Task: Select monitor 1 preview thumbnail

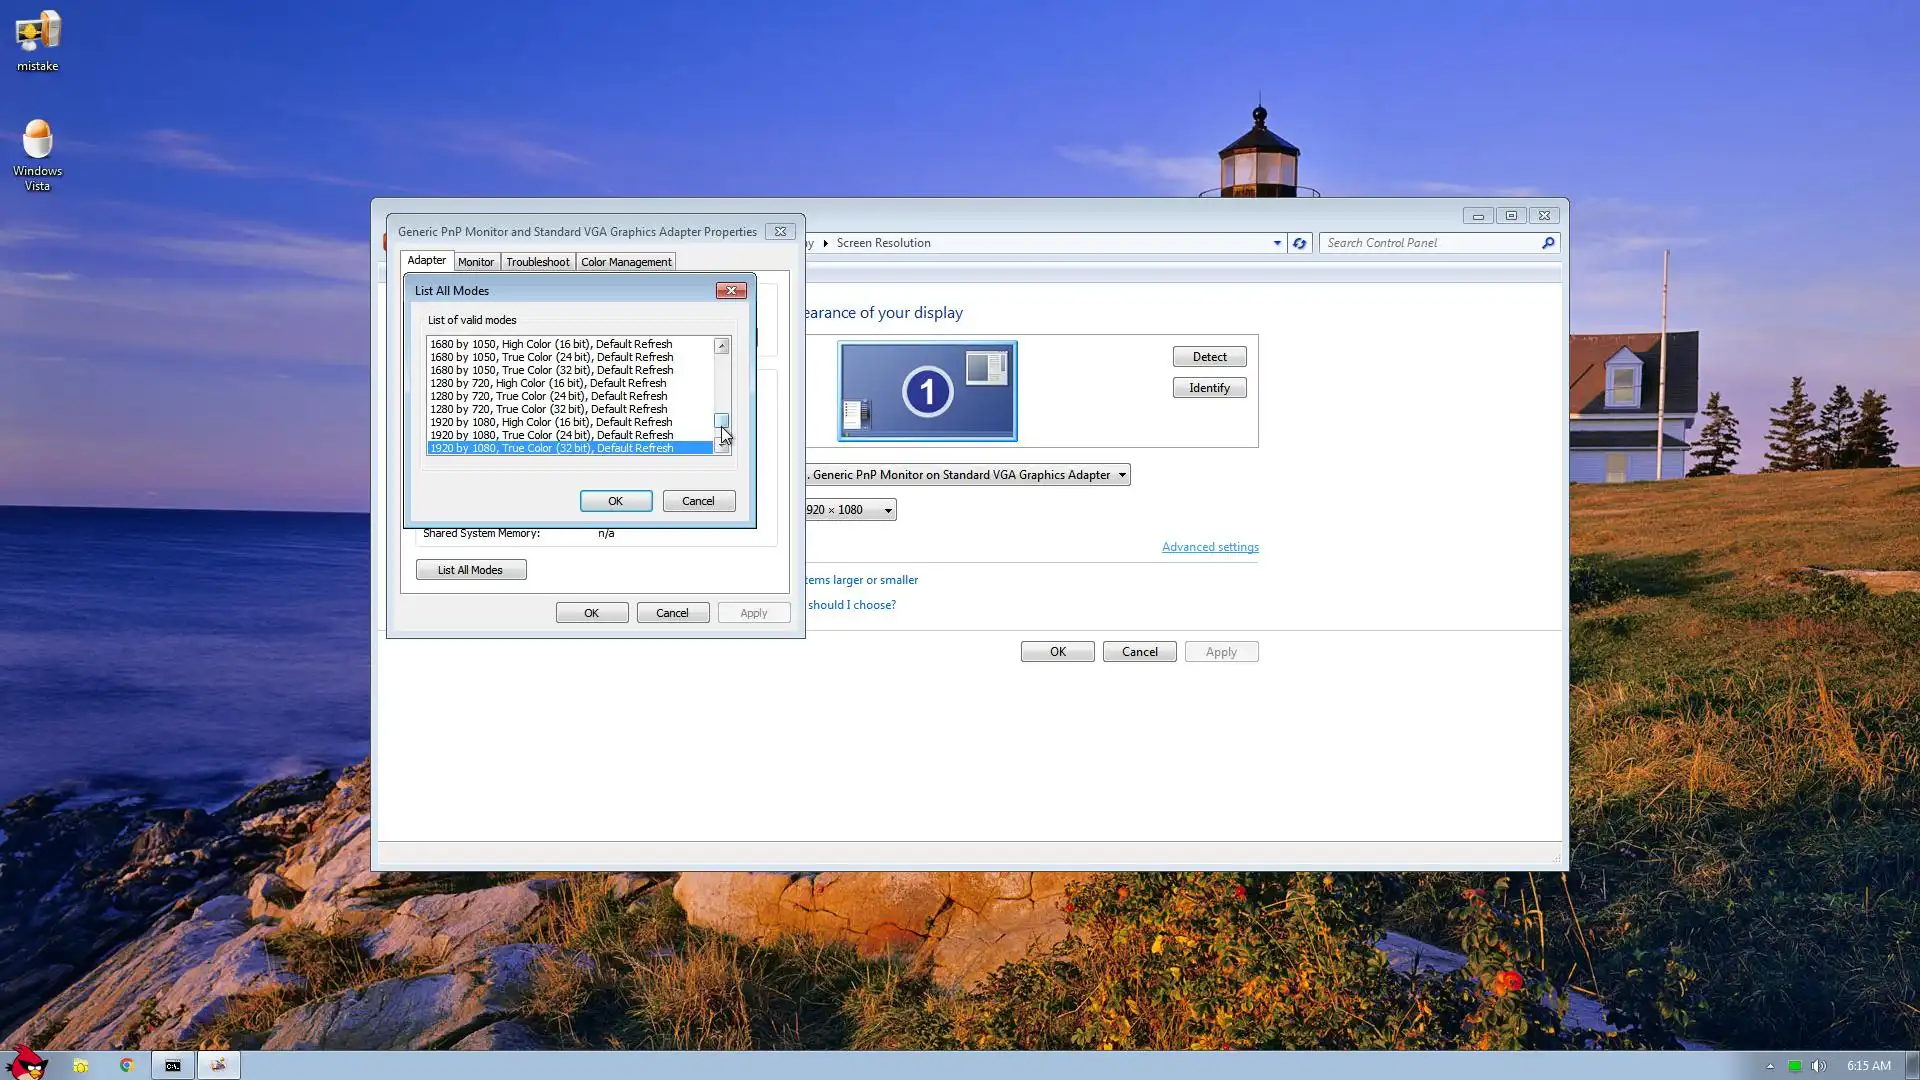Action: [927, 391]
